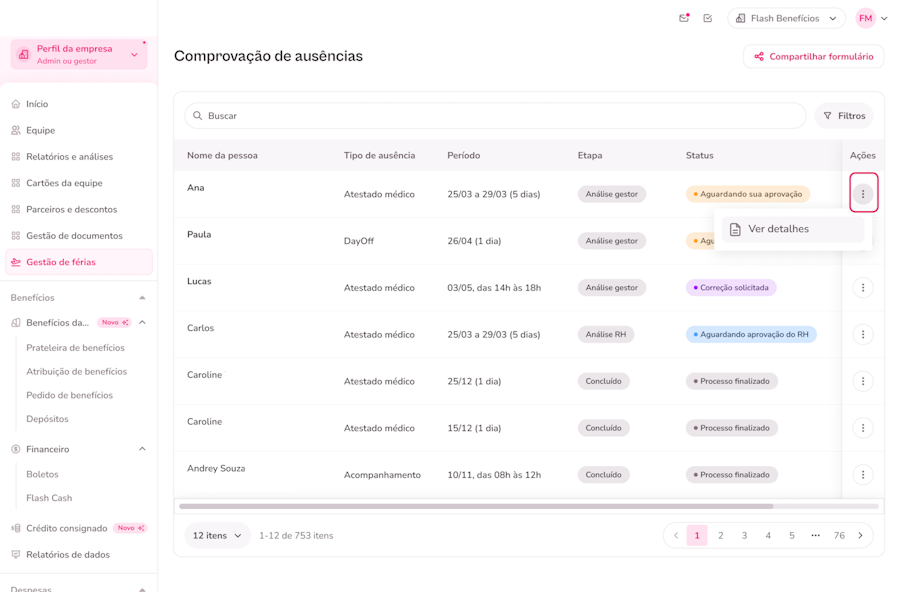Jump to last page 76
900x592 pixels.
tap(839, 535)
